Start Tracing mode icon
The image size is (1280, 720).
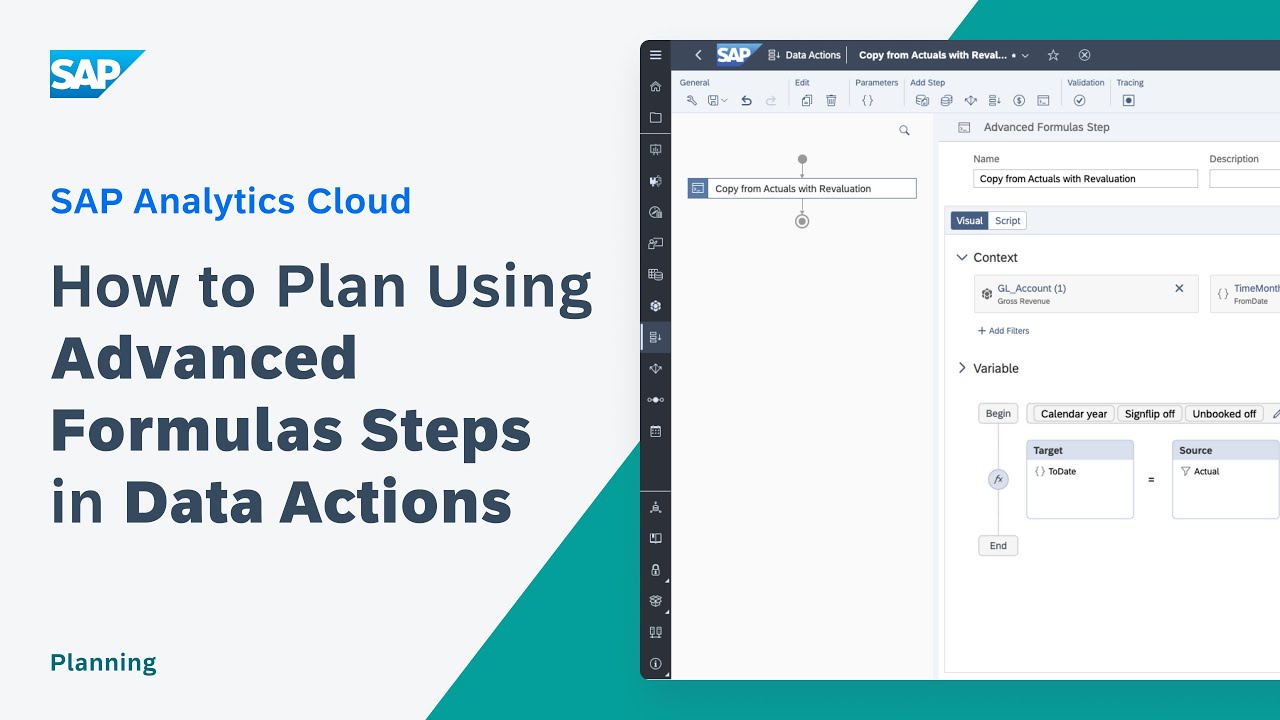click(1128, 100)
